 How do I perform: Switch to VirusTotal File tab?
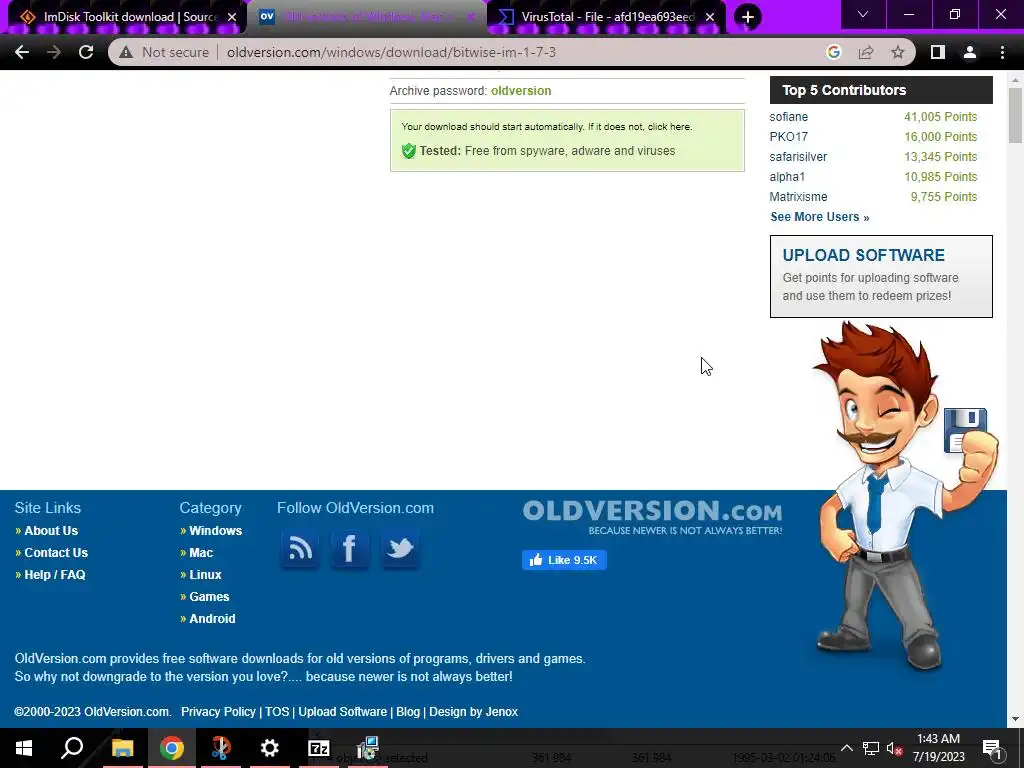coord(607,17)
